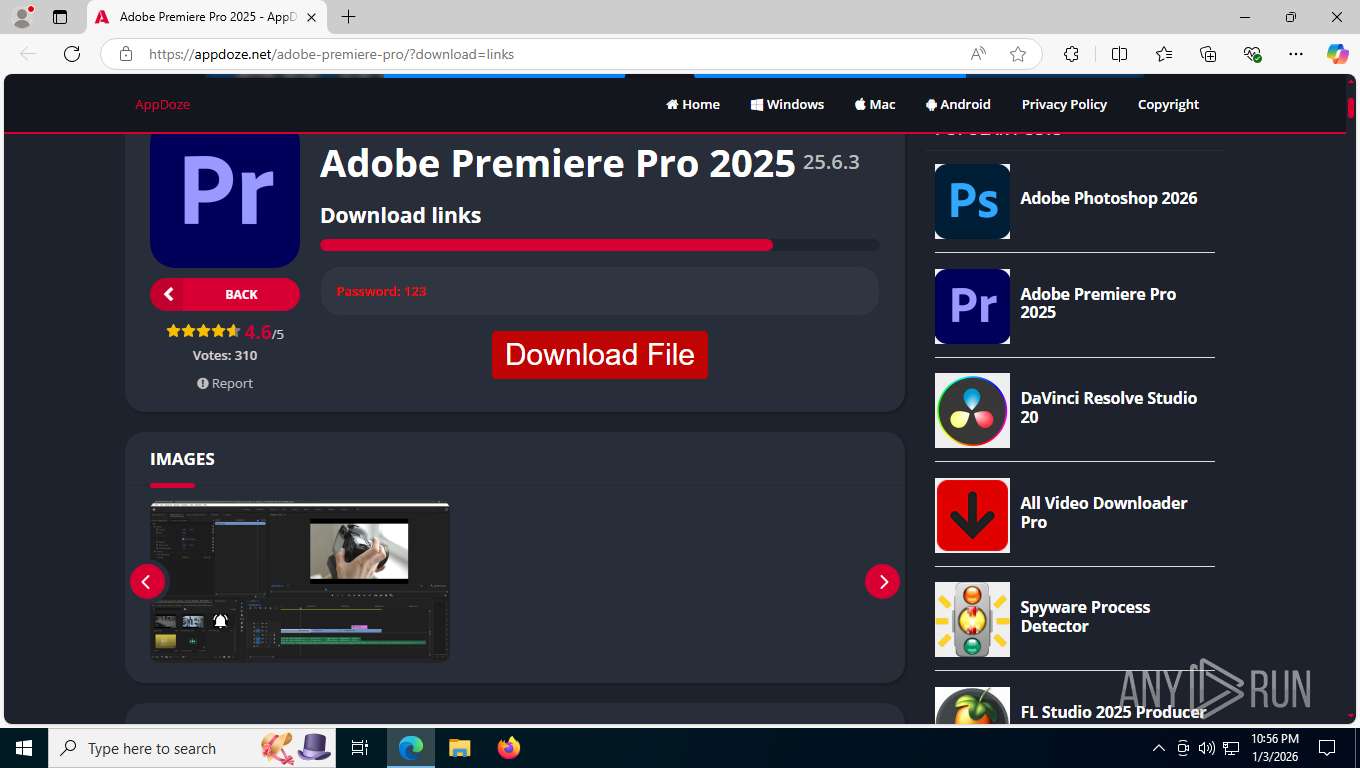Open the Favorites list icon

click(x=1164, y=54)
